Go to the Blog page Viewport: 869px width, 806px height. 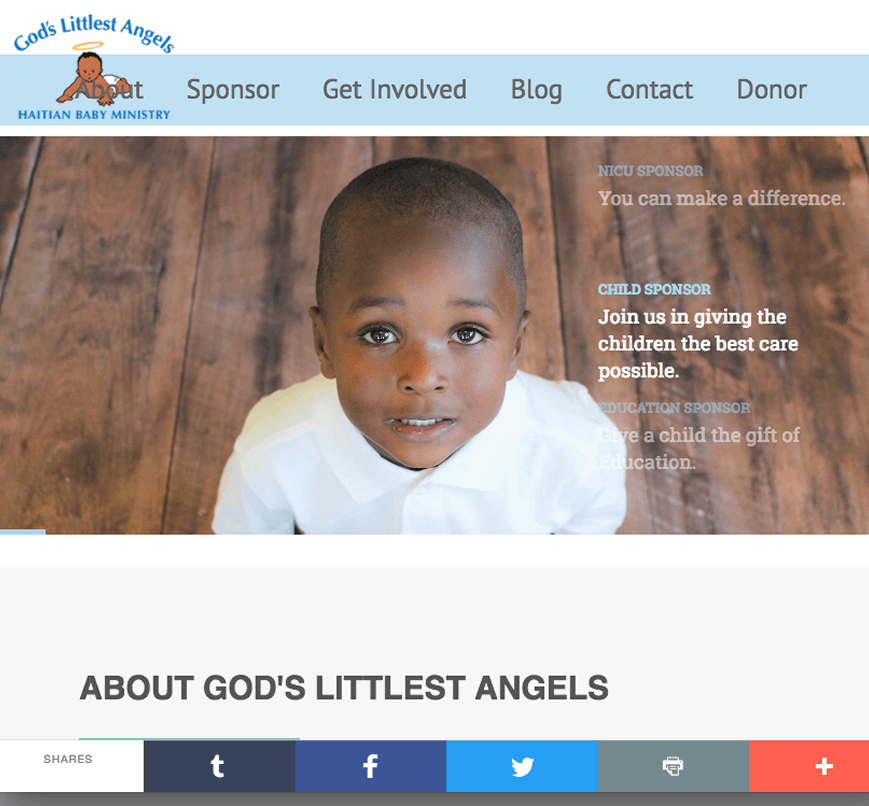coord(536,90)
